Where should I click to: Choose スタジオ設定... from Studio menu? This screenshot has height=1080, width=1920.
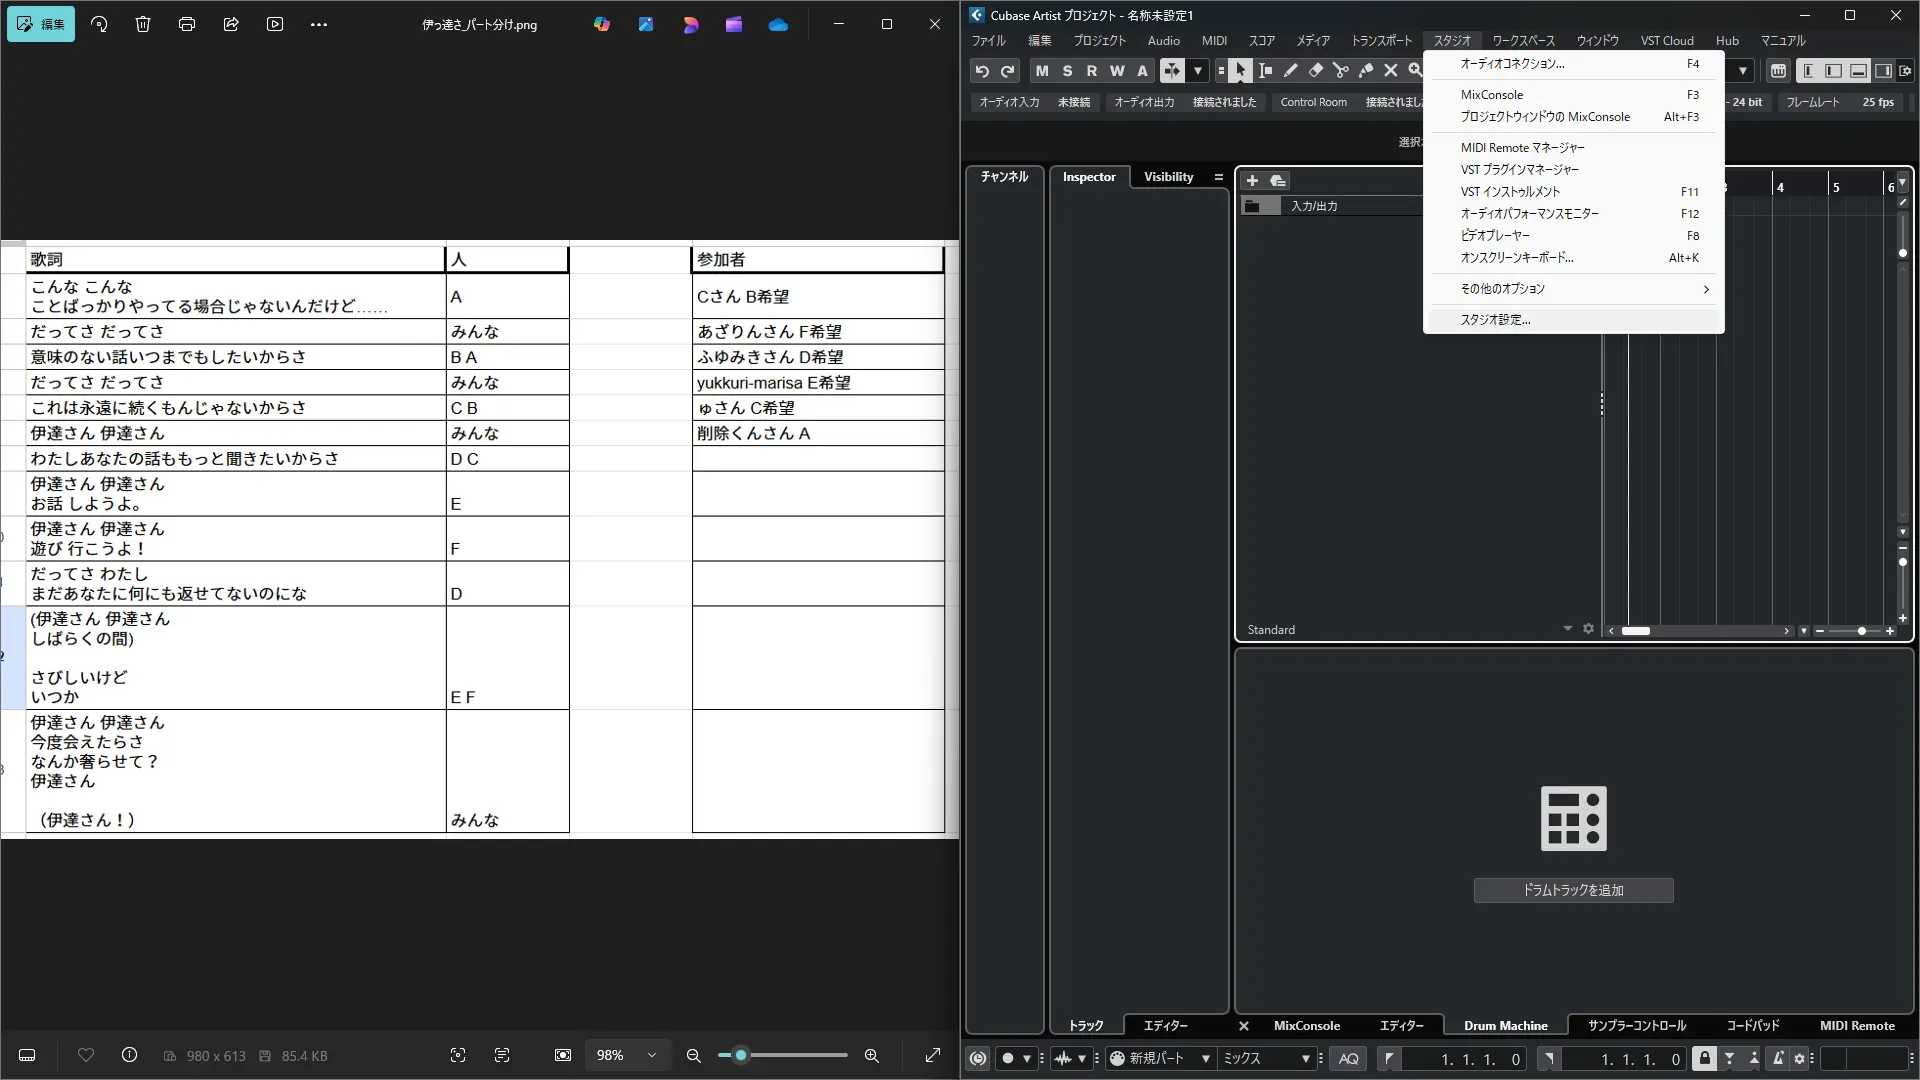pos(1495,320)
